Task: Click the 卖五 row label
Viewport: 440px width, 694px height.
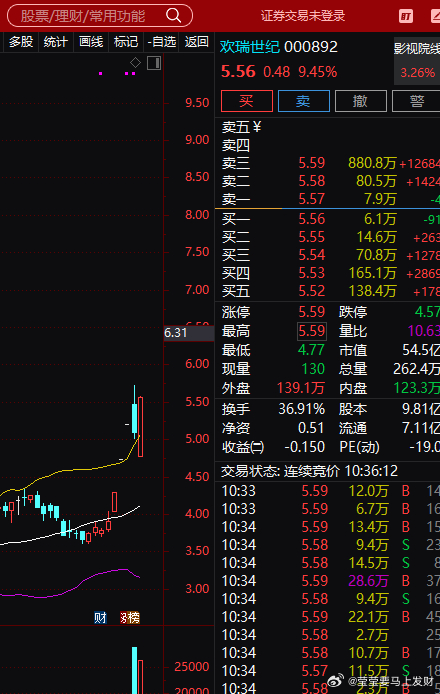Action: (235, 127)
